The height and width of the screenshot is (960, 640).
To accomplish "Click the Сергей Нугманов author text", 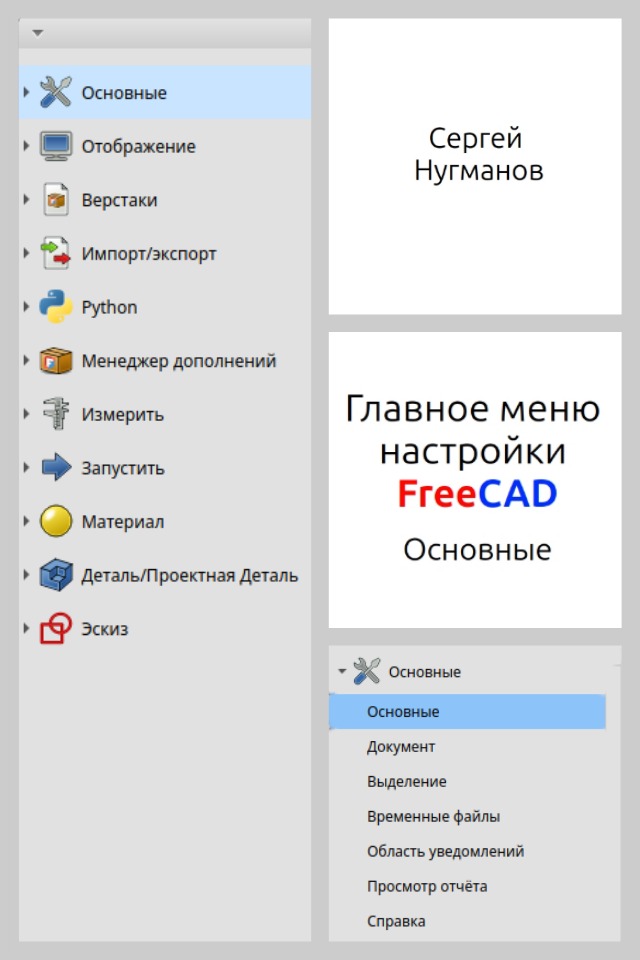I will (478, 154).
